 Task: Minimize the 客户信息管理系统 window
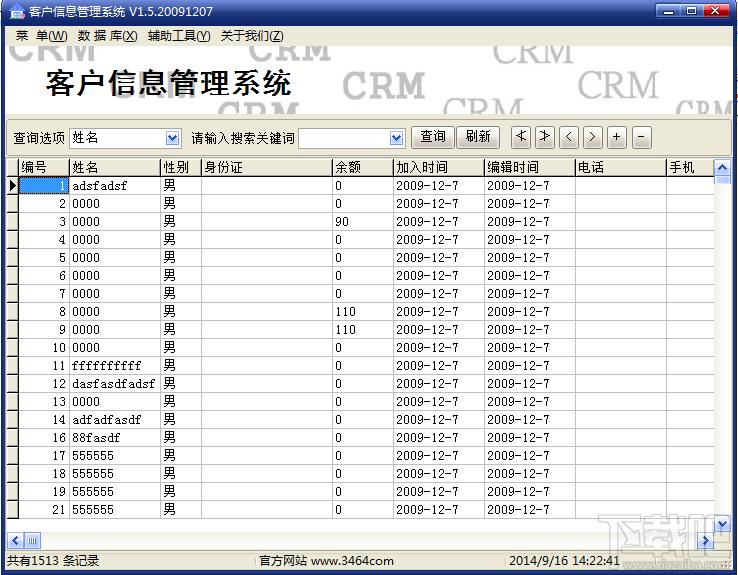668,11
